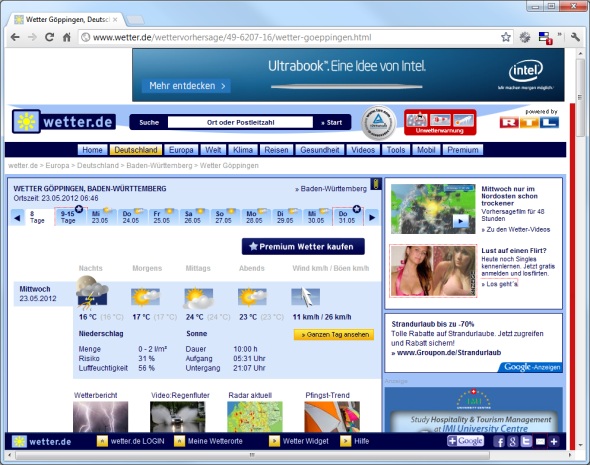Focus the Ort oder Postleitzahl search field

240,122
